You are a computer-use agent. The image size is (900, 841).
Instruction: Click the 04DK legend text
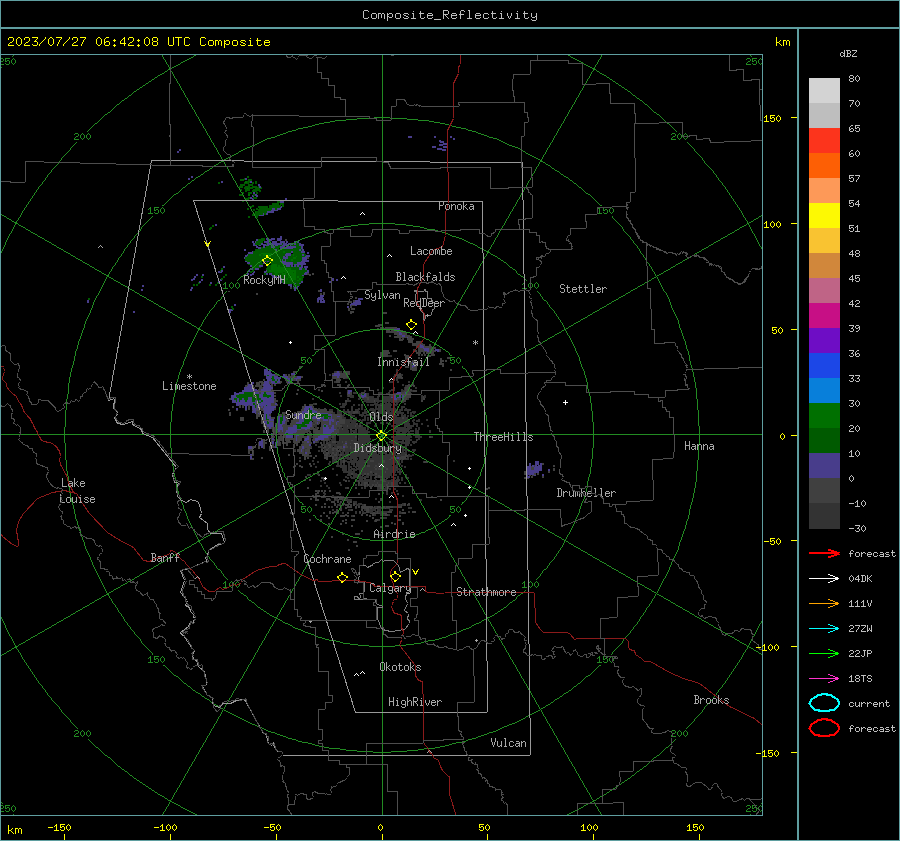pos(860,579)
